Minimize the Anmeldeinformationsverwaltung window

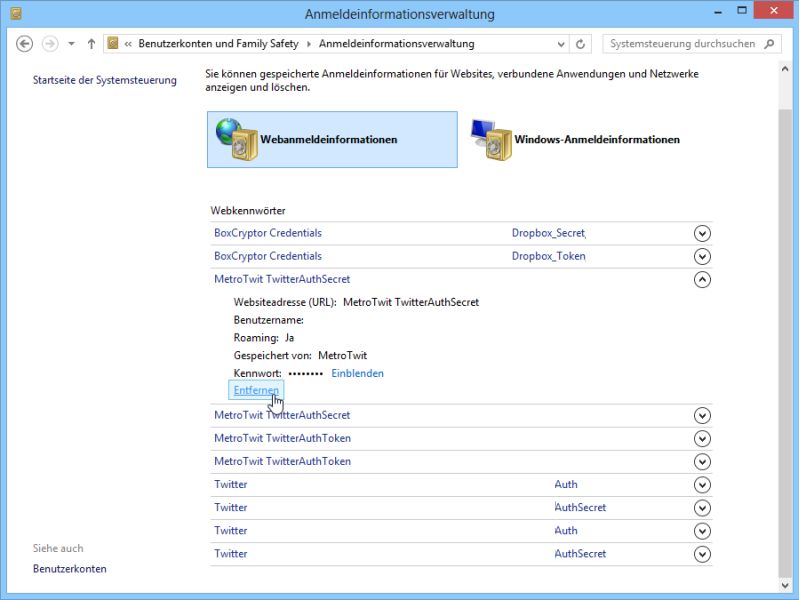tap(718, 11)
